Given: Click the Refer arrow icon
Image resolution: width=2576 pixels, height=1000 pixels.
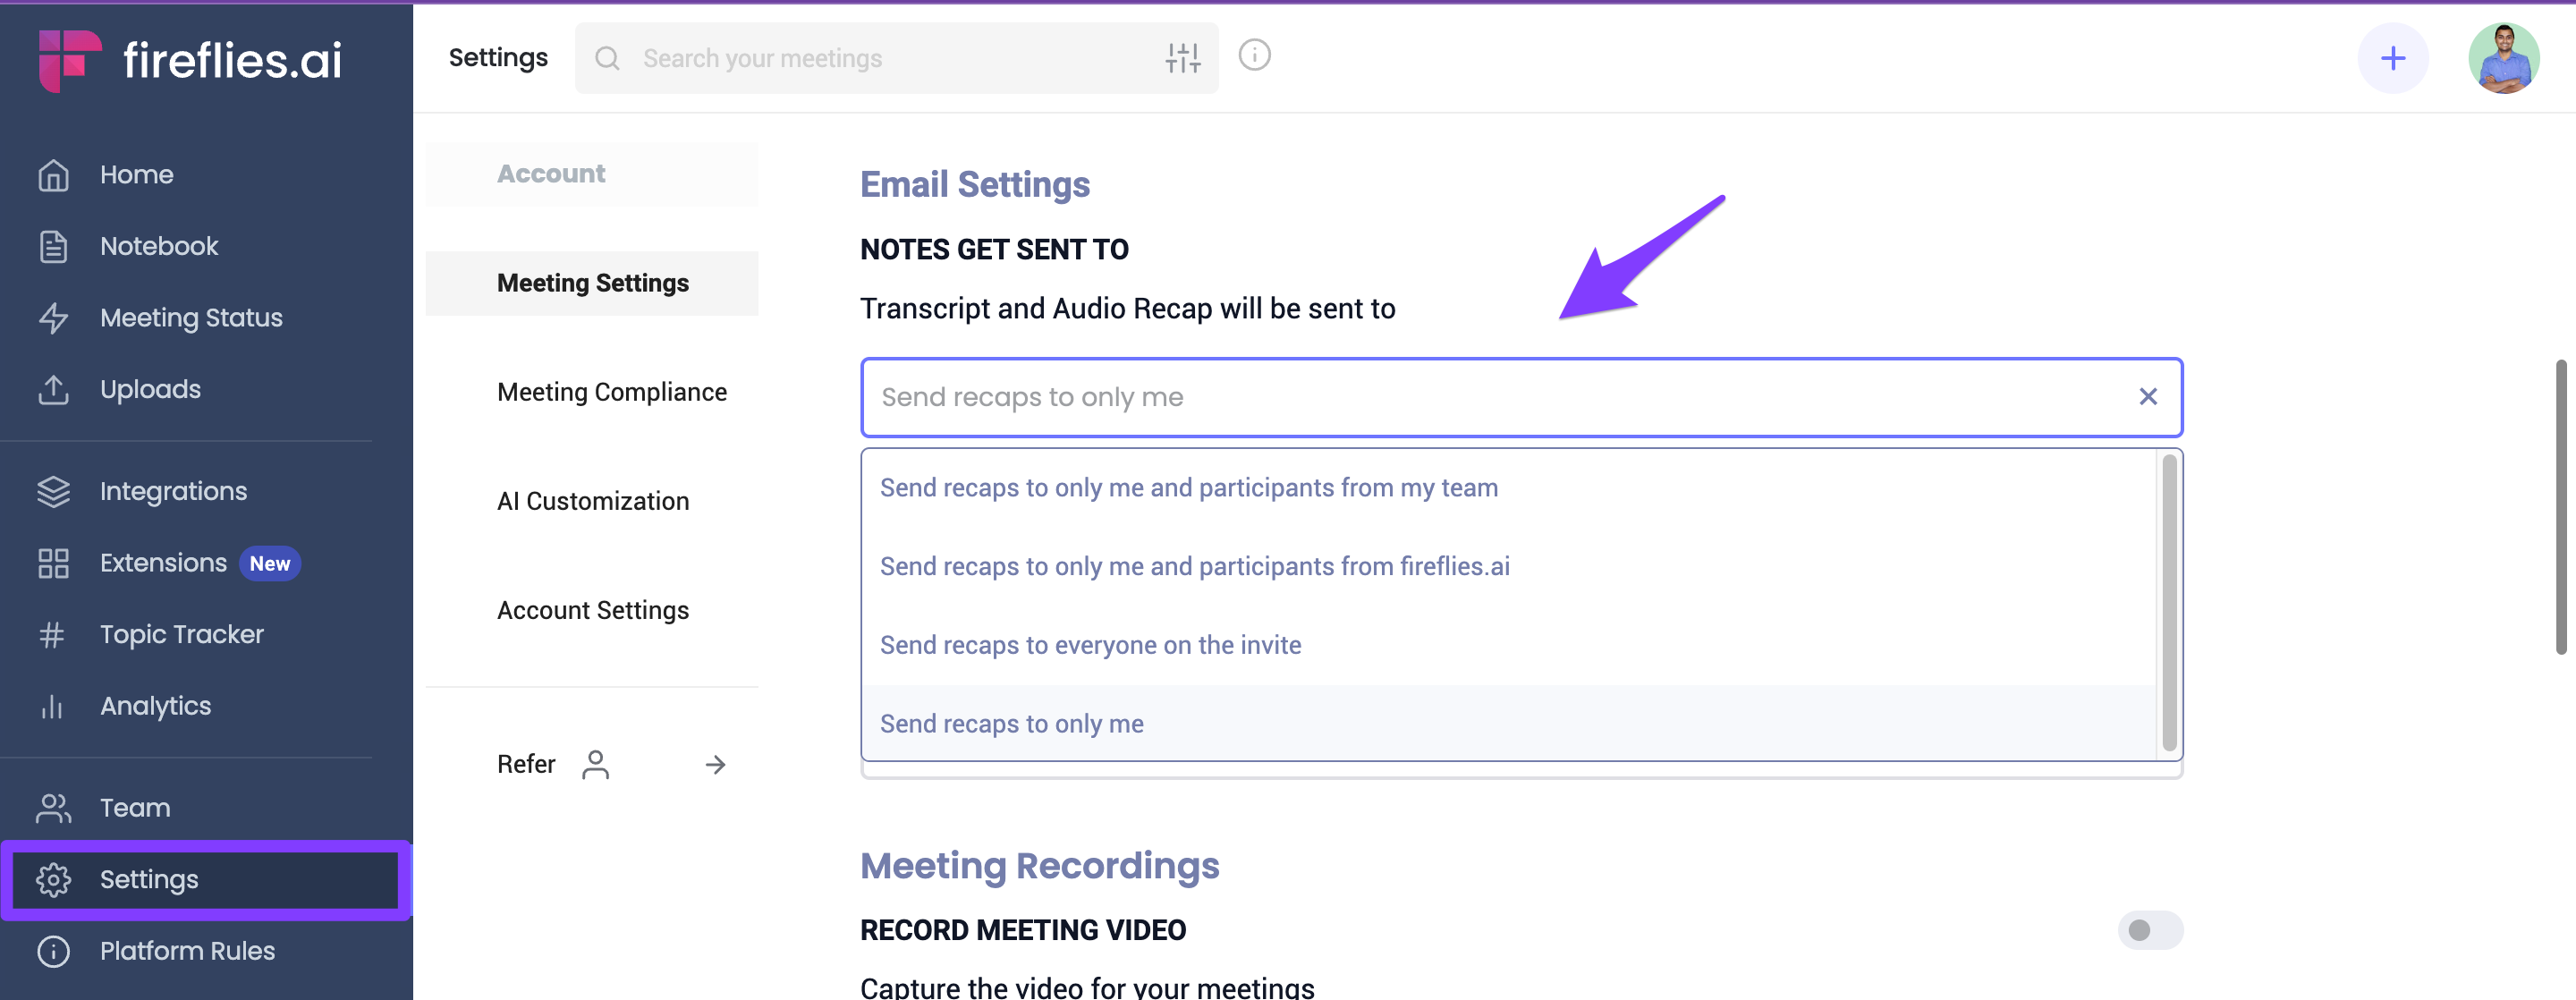Looking at the screenshot, I should (715, 765).
